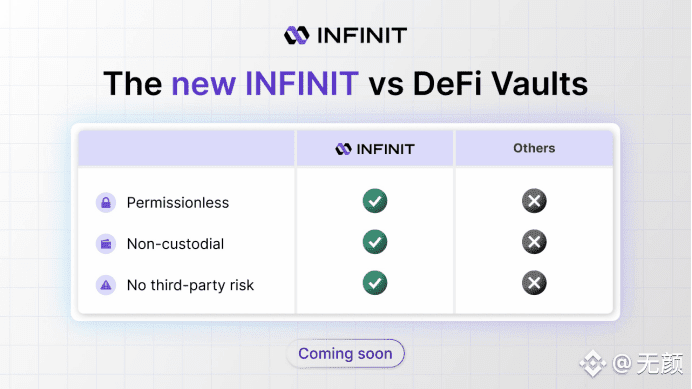Click green checkmark for Non-custodial row
The image size is (692, 389).
[x=375, y=242]
